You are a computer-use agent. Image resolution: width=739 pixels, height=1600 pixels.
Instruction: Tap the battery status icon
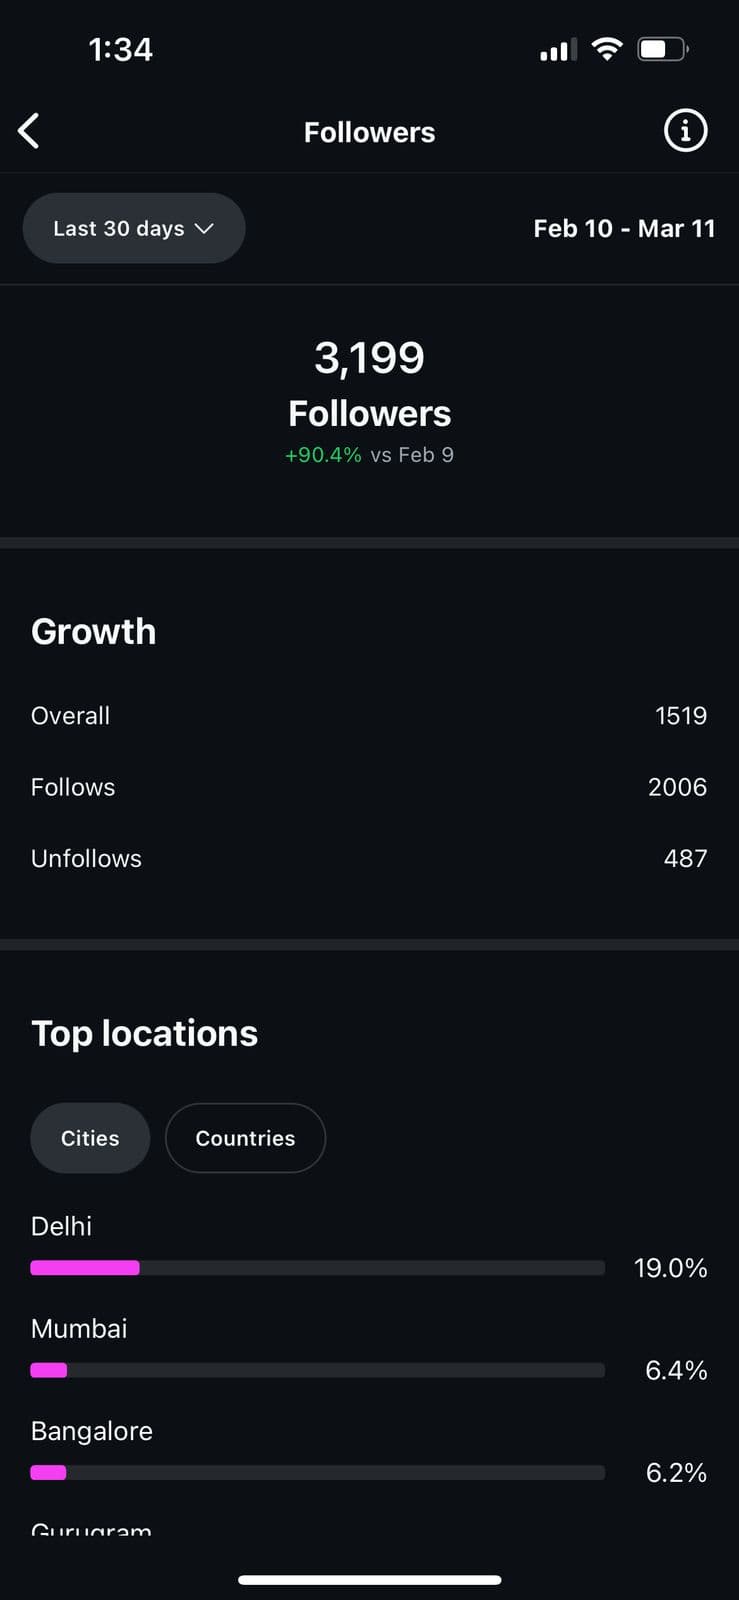point(663,49)
